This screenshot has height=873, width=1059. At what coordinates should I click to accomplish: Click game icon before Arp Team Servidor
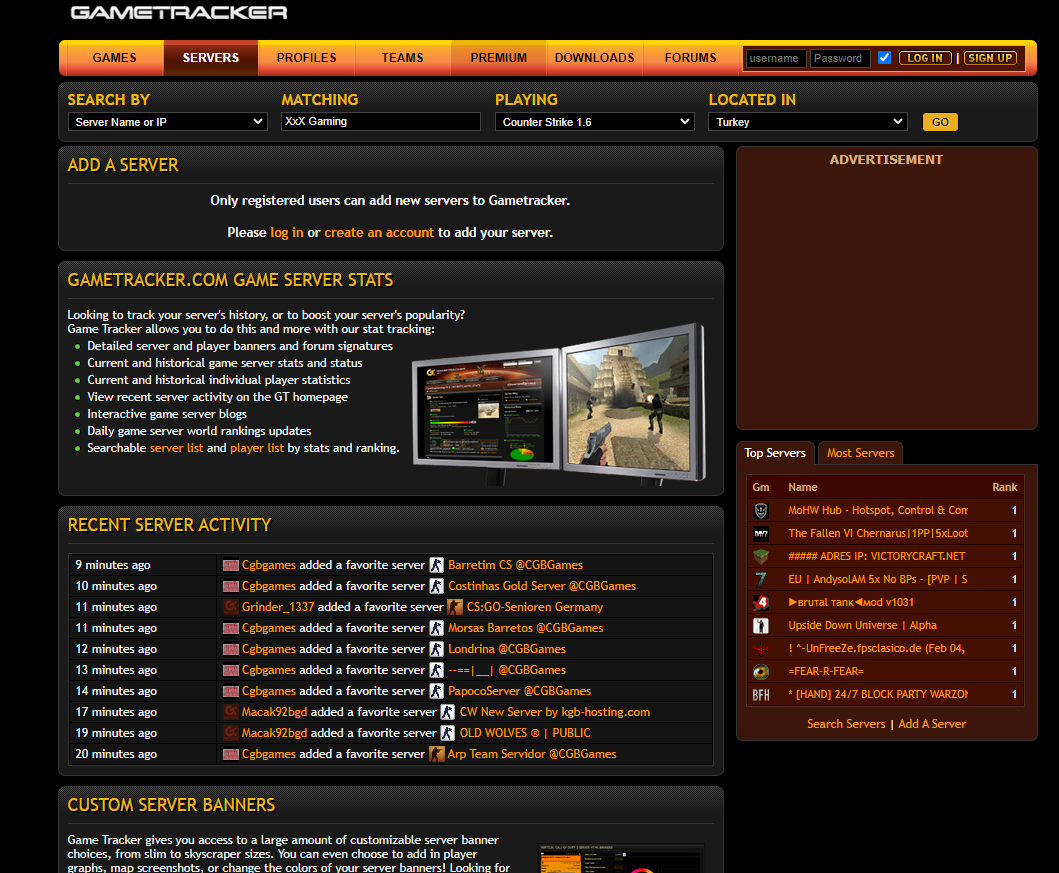[437, 753]
